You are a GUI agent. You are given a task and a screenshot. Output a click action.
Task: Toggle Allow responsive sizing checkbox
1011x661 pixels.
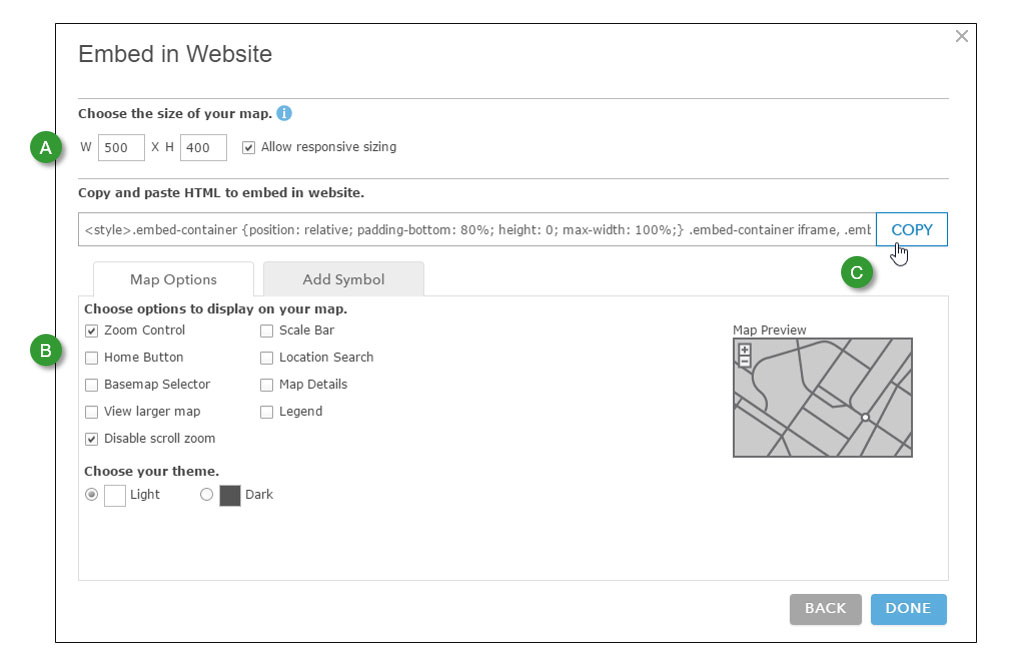(x=249, y=148)
